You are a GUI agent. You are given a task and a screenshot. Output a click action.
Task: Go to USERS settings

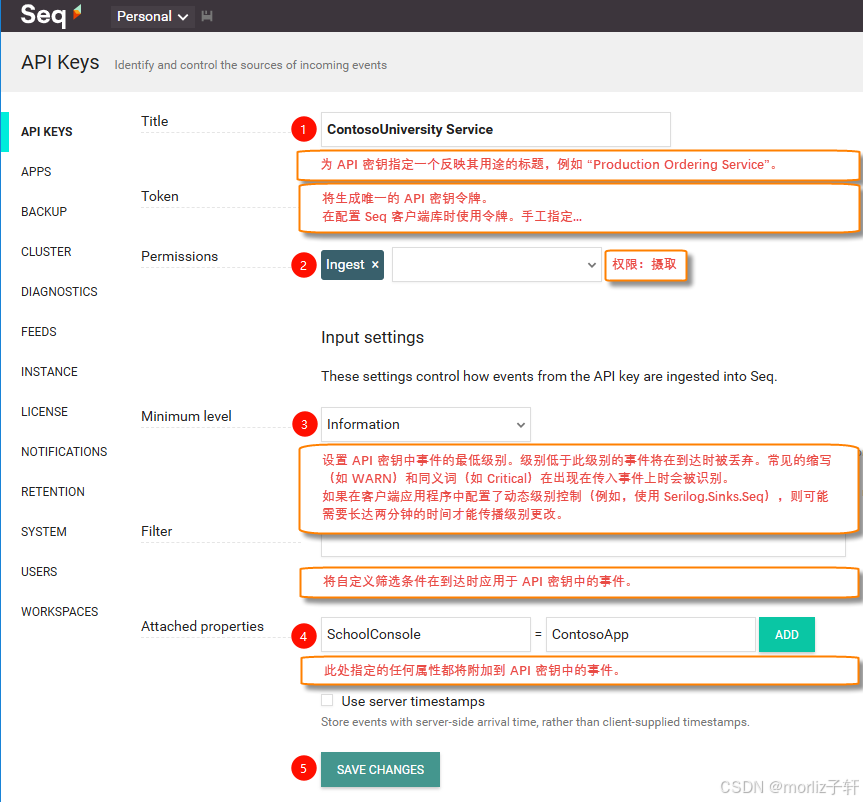pos(39,572)
